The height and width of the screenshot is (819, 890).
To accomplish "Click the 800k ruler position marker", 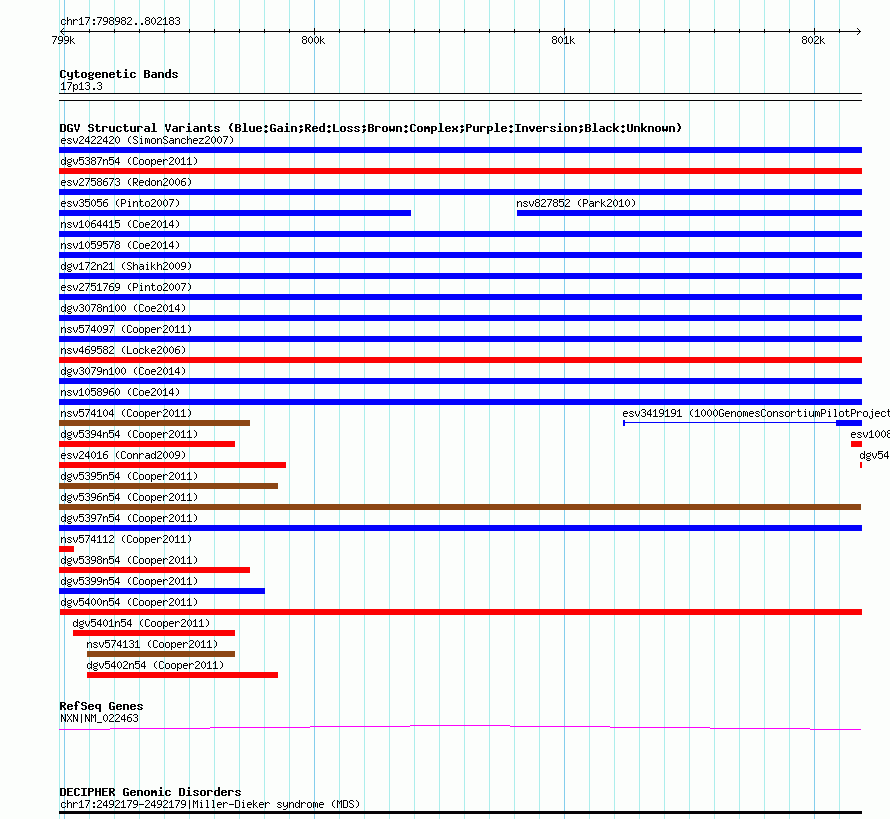I will click(x=312, y=40).
